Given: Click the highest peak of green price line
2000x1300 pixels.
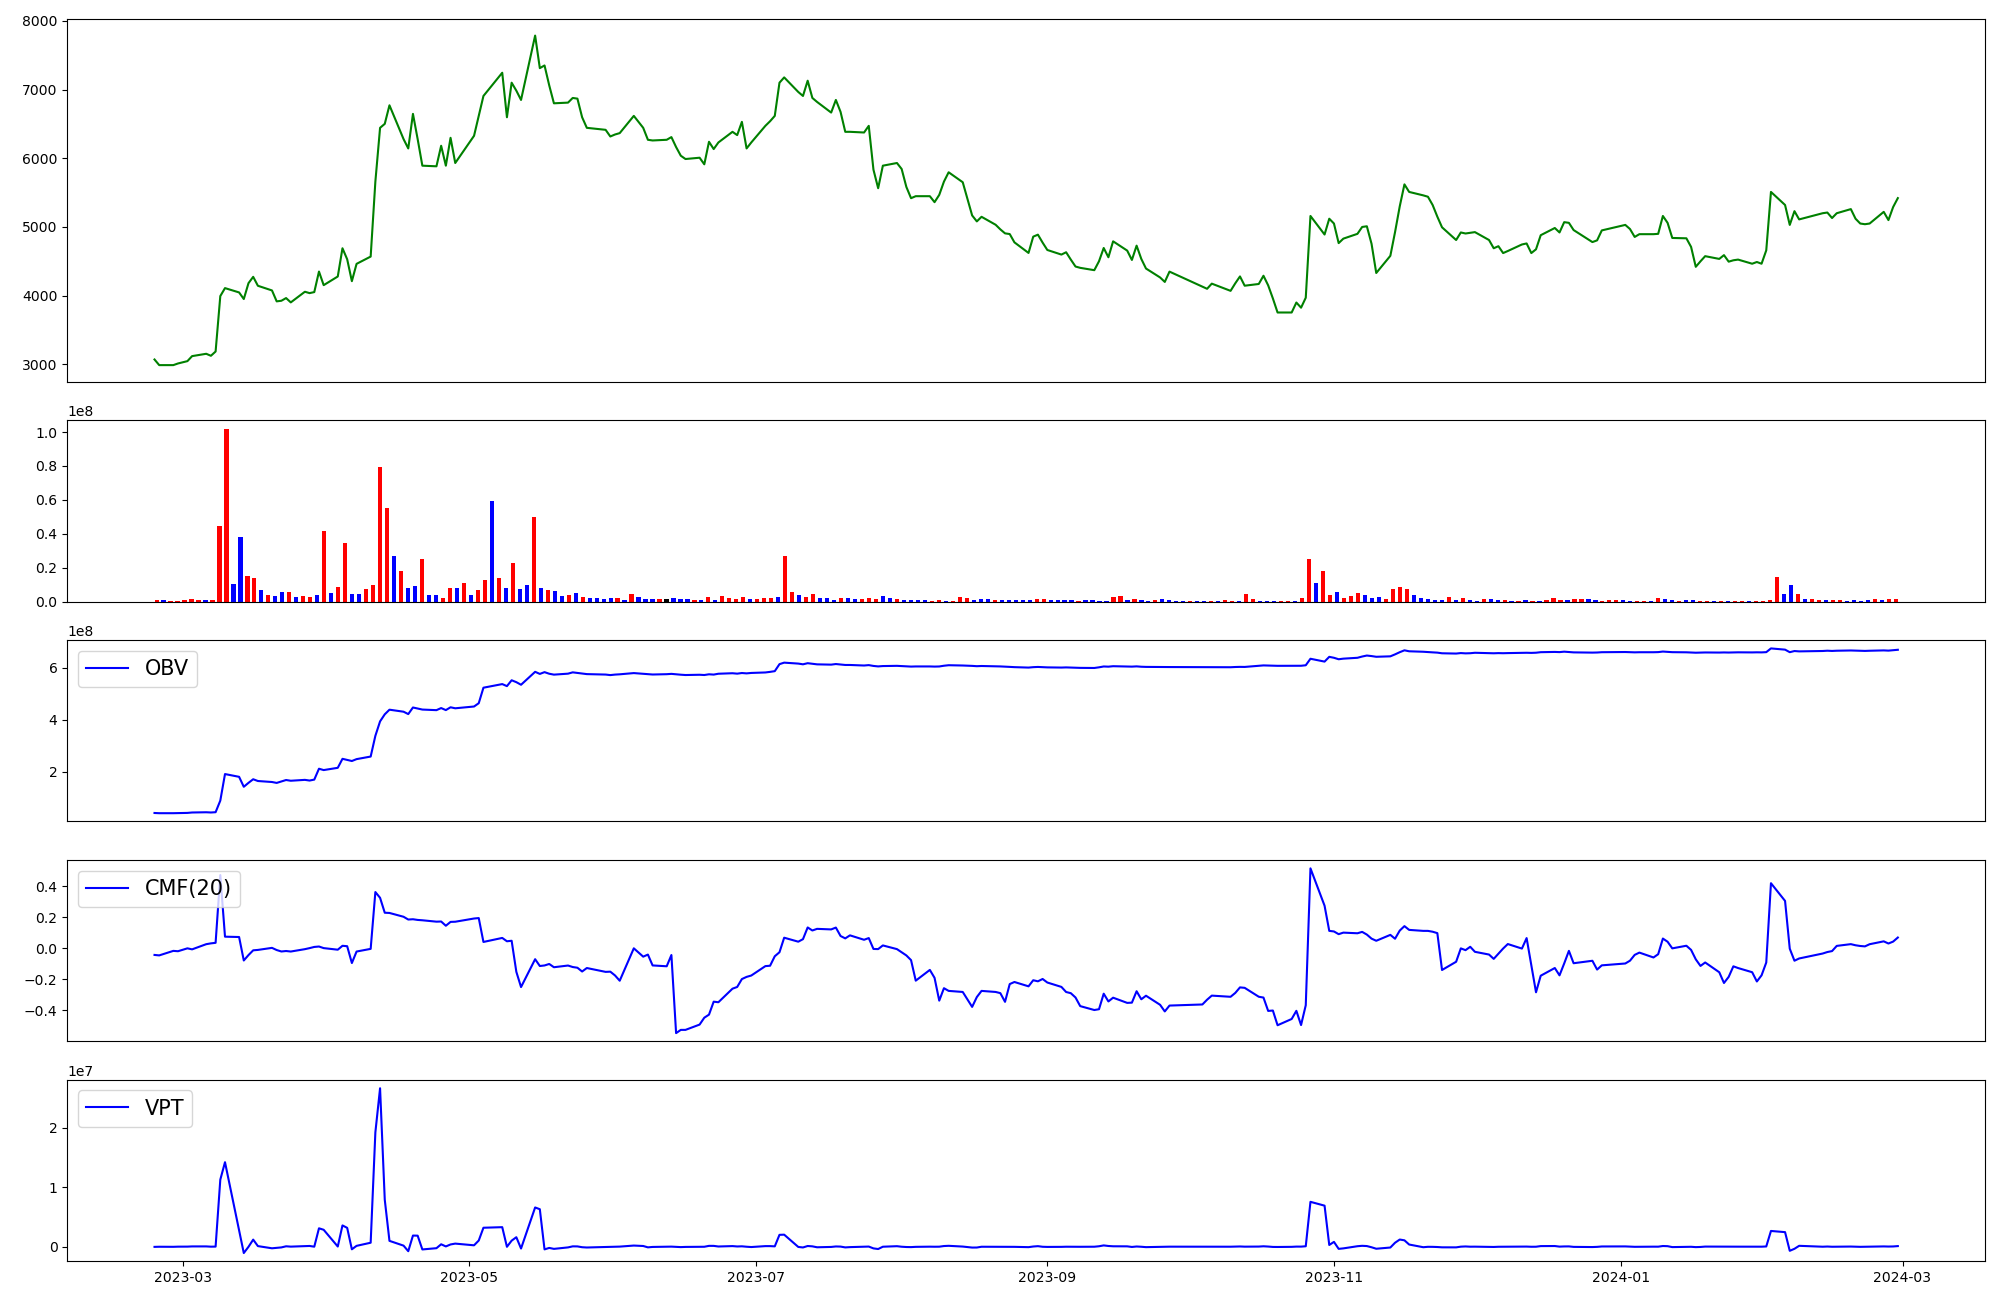Looking at the screenshot, I should coord(535,36).
